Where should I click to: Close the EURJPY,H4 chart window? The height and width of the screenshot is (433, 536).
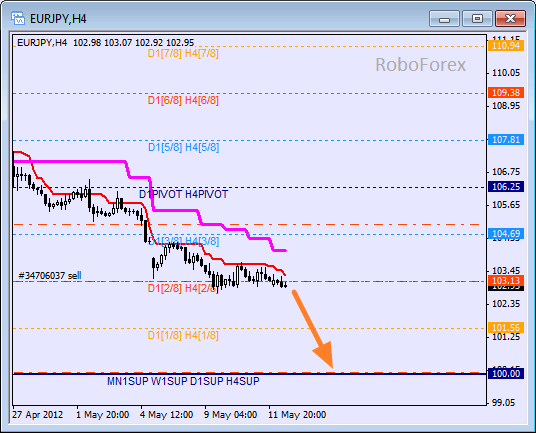[x=510, y=18]
